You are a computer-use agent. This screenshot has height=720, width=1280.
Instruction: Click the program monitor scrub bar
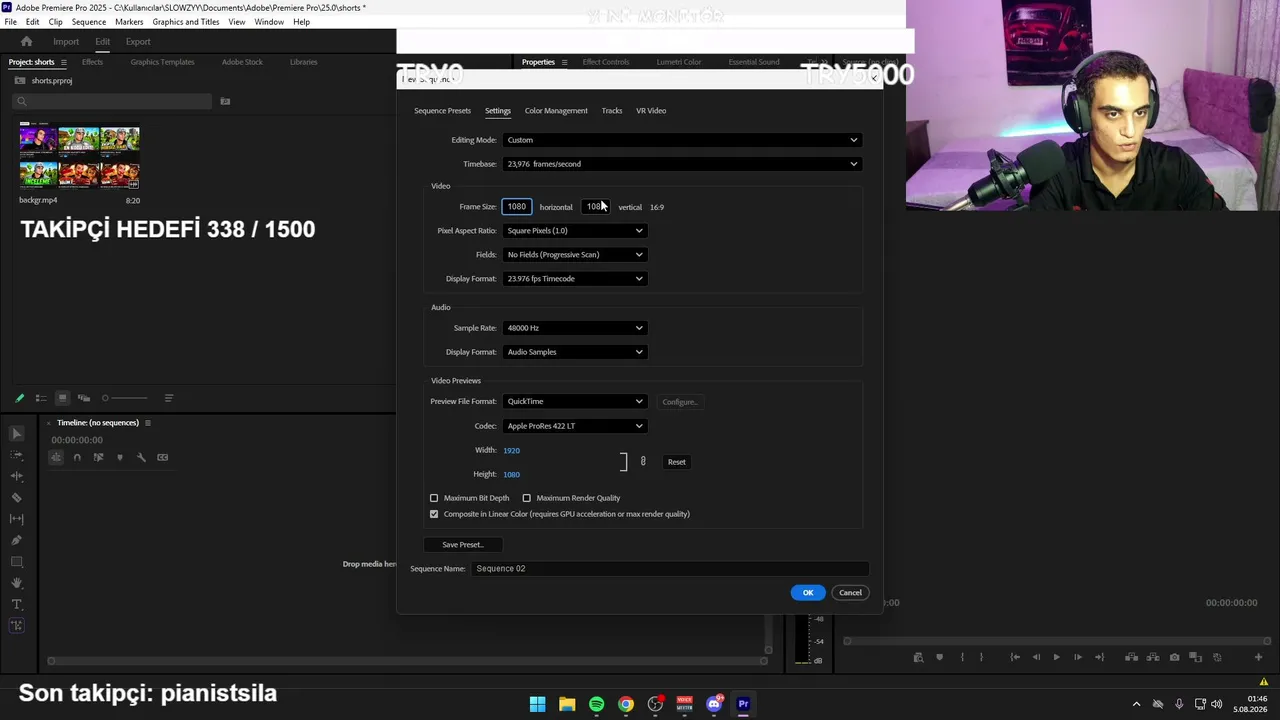coord(1057,641)
